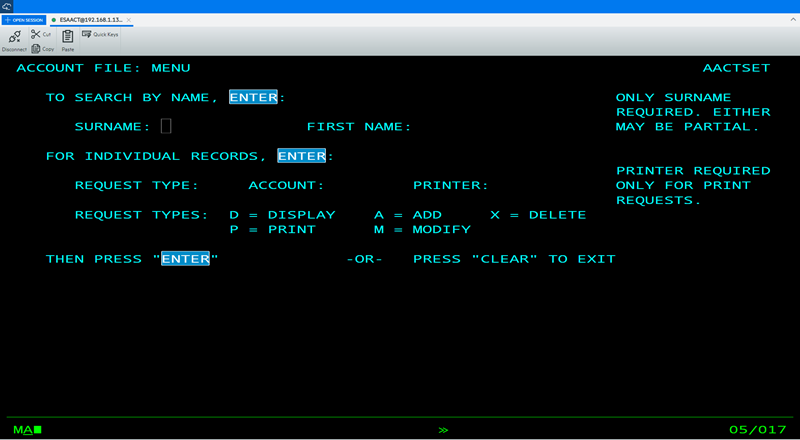
Task: Collapse the toolbar ribbon with the chevron
Action: click(793, 19)
